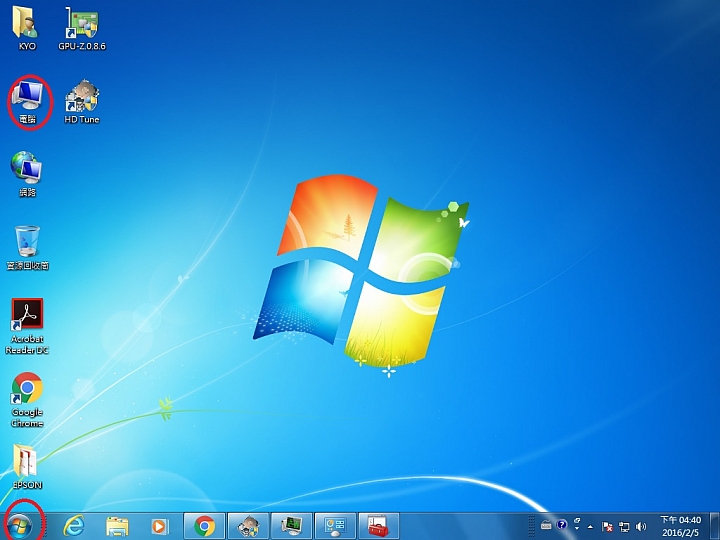Select the EPSON folder on desktop
The height and width of the screenshot is (540, 720).
click(x=27, y=467)
